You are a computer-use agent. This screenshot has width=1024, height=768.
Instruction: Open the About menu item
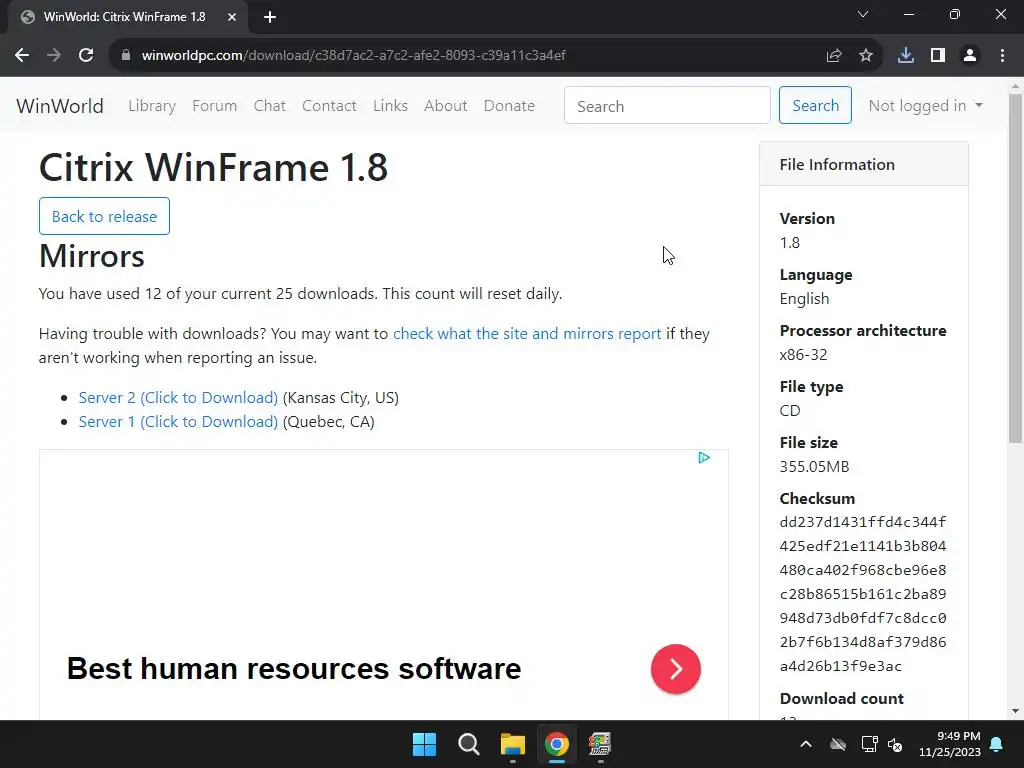click(445, 106)
